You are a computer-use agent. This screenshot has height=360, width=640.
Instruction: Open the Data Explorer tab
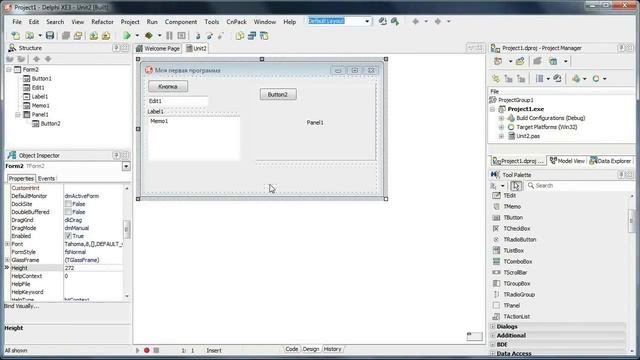611,161
